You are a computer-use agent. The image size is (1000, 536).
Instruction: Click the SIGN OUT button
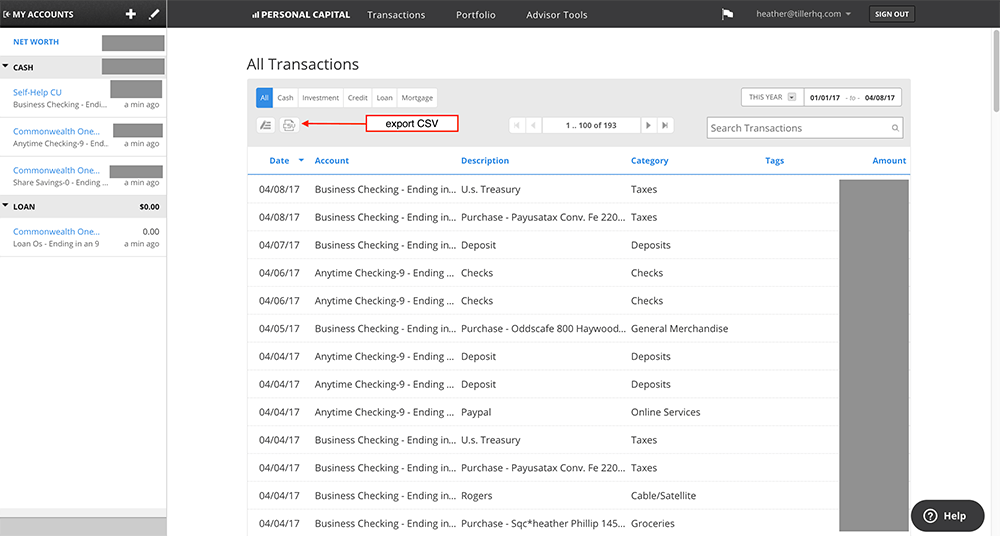pos(892,14)
